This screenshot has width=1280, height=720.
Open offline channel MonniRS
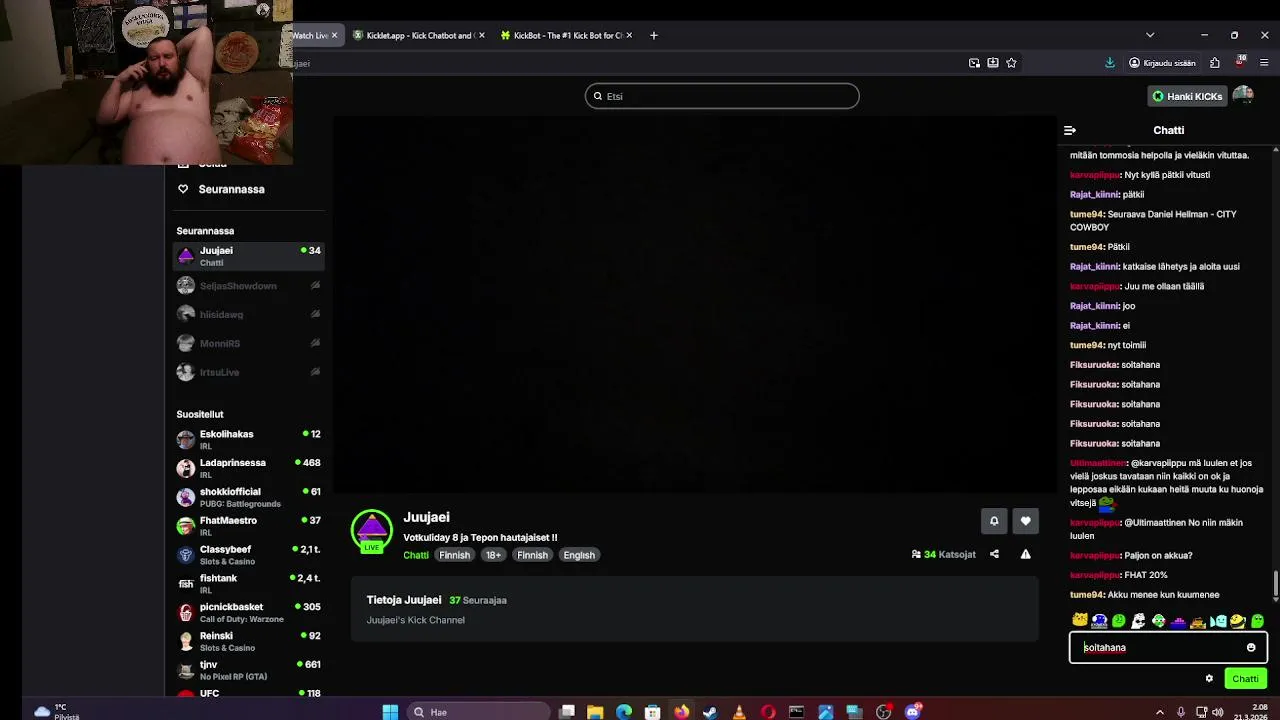pyautogui.click(x=248, y=343)
